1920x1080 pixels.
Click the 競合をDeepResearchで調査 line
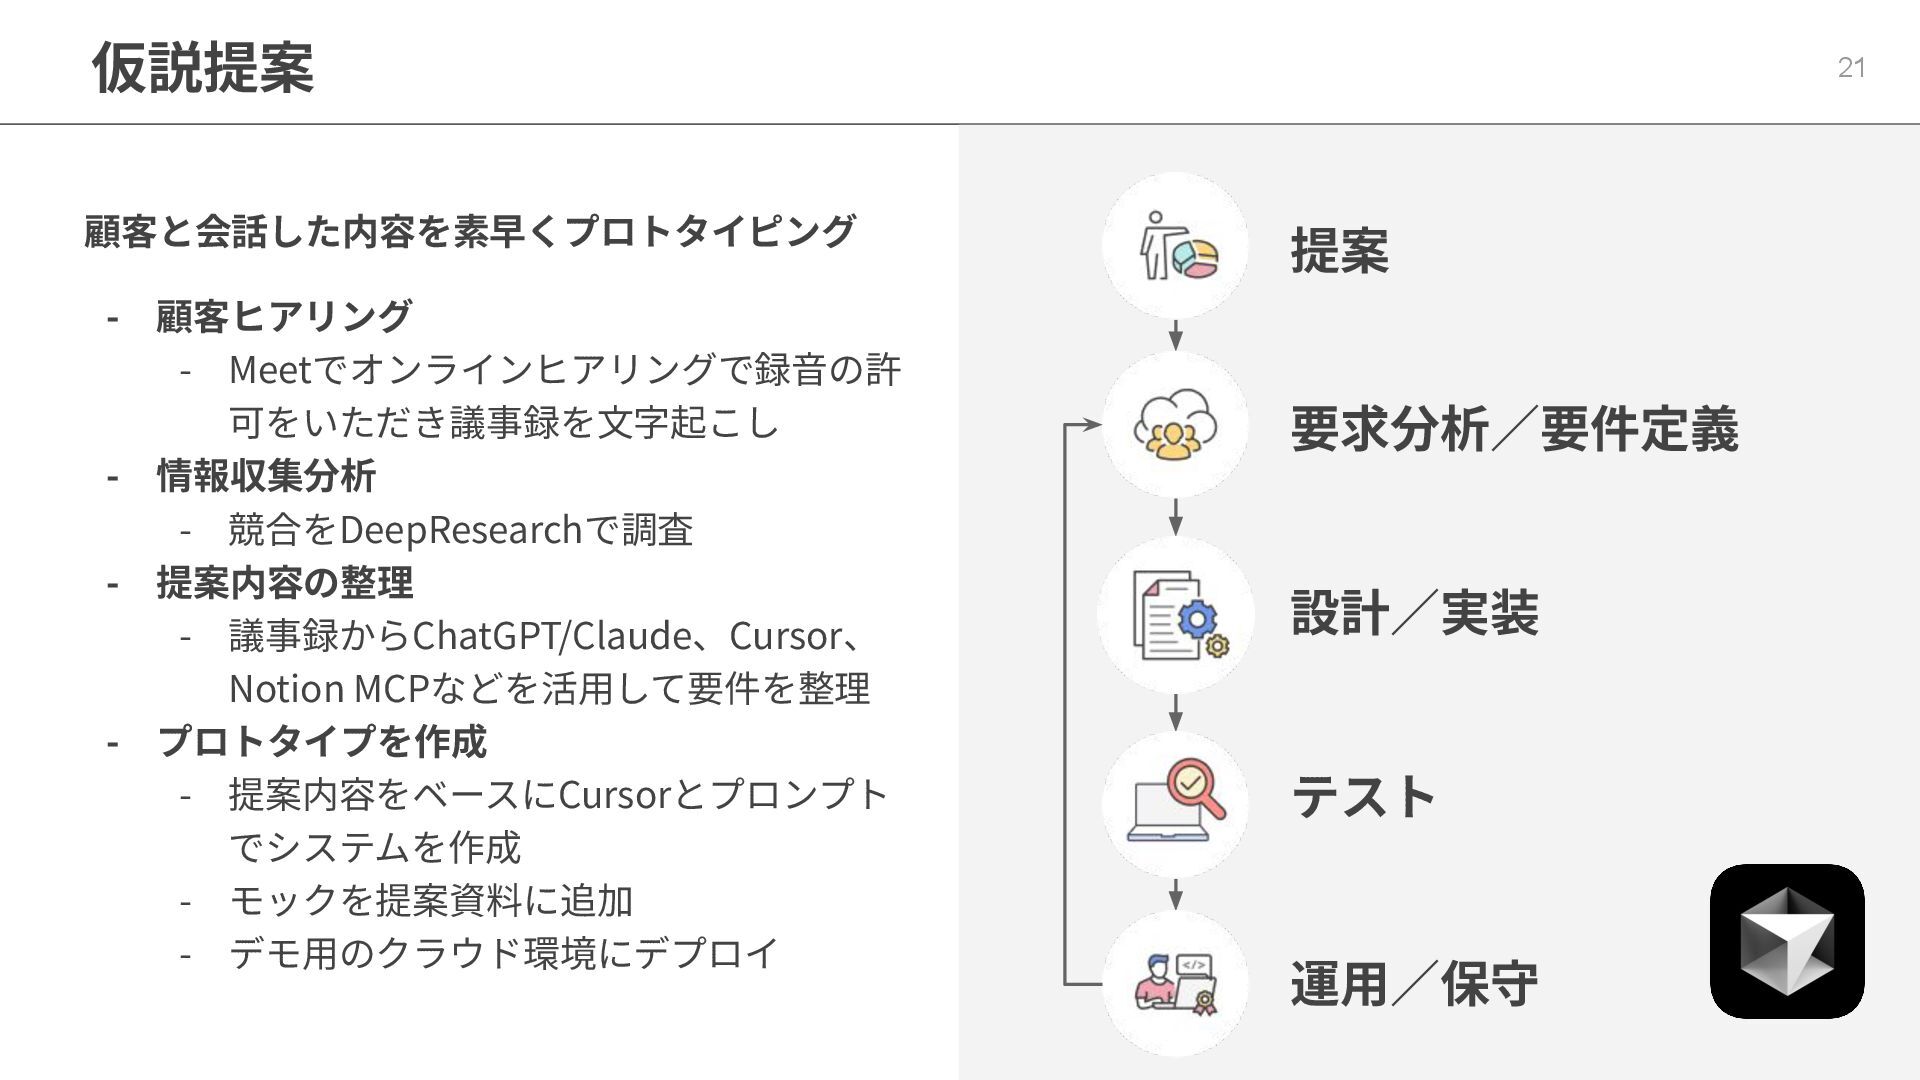(x=460, y=530)
